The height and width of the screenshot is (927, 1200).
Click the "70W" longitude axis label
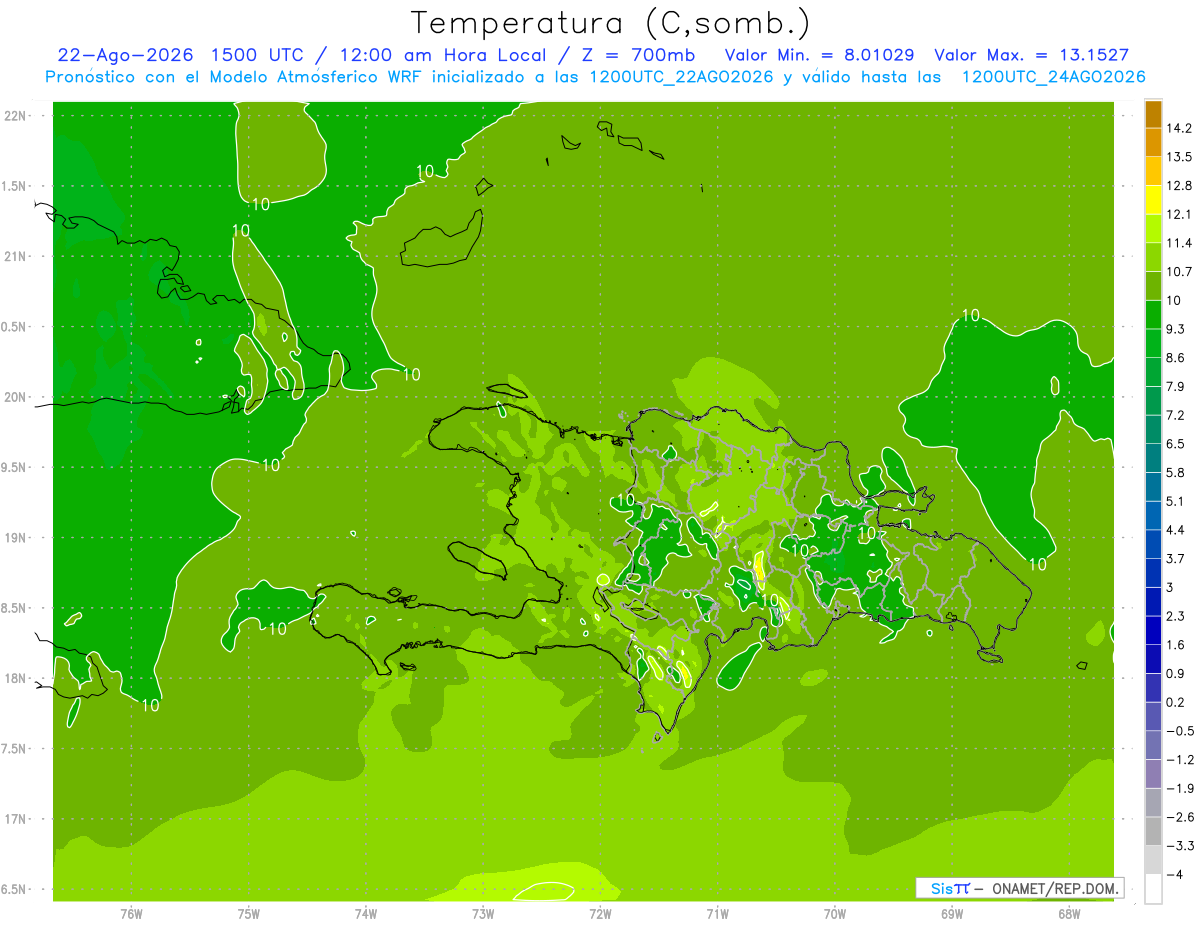coord(835,914)
